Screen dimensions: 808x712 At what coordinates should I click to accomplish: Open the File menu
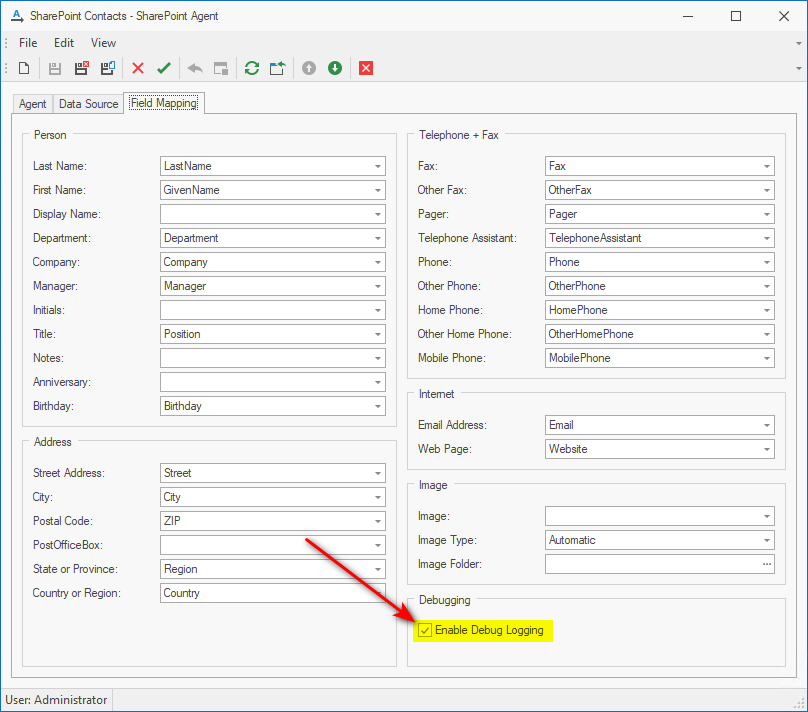[x=28, y=43]
